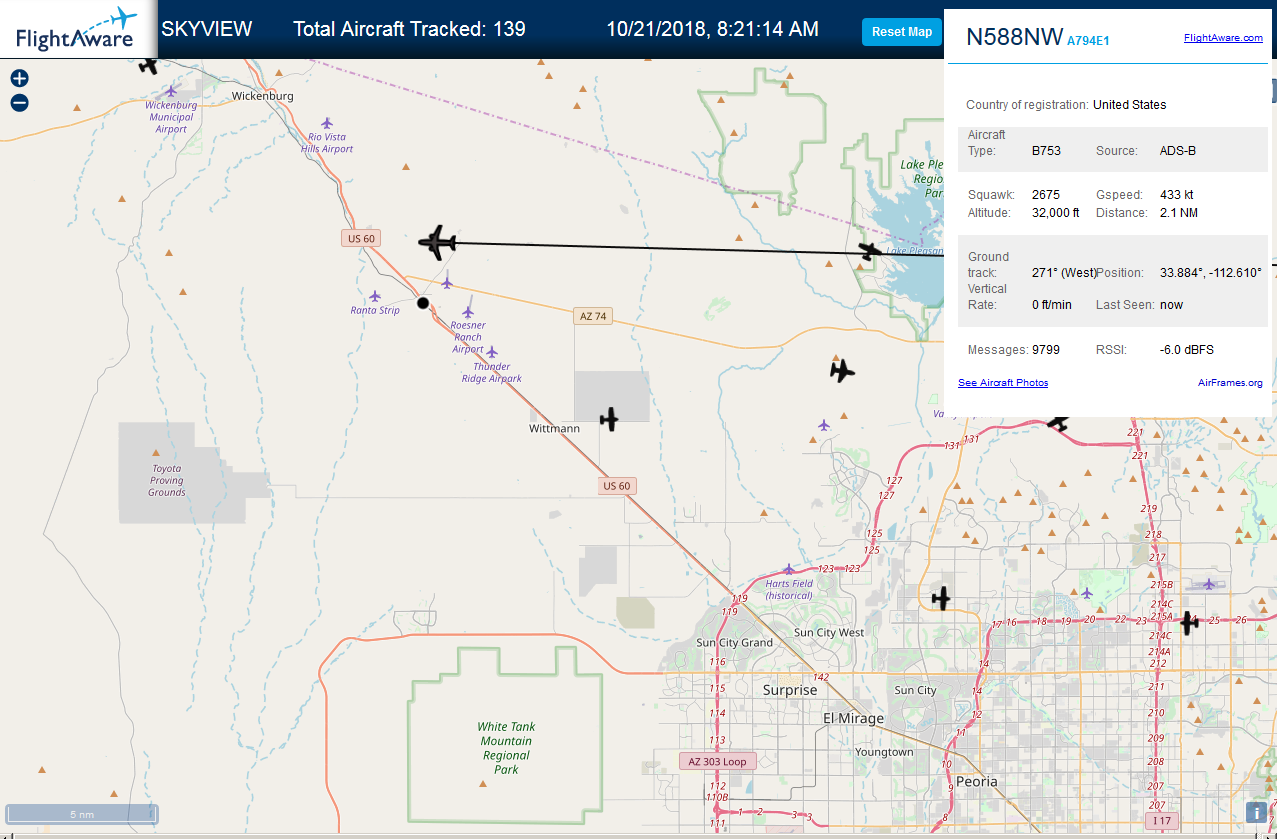Screen dimensions: 1277x839
Task: Click White Tank Mountain Regional Park label
Action: coord(506,748)
